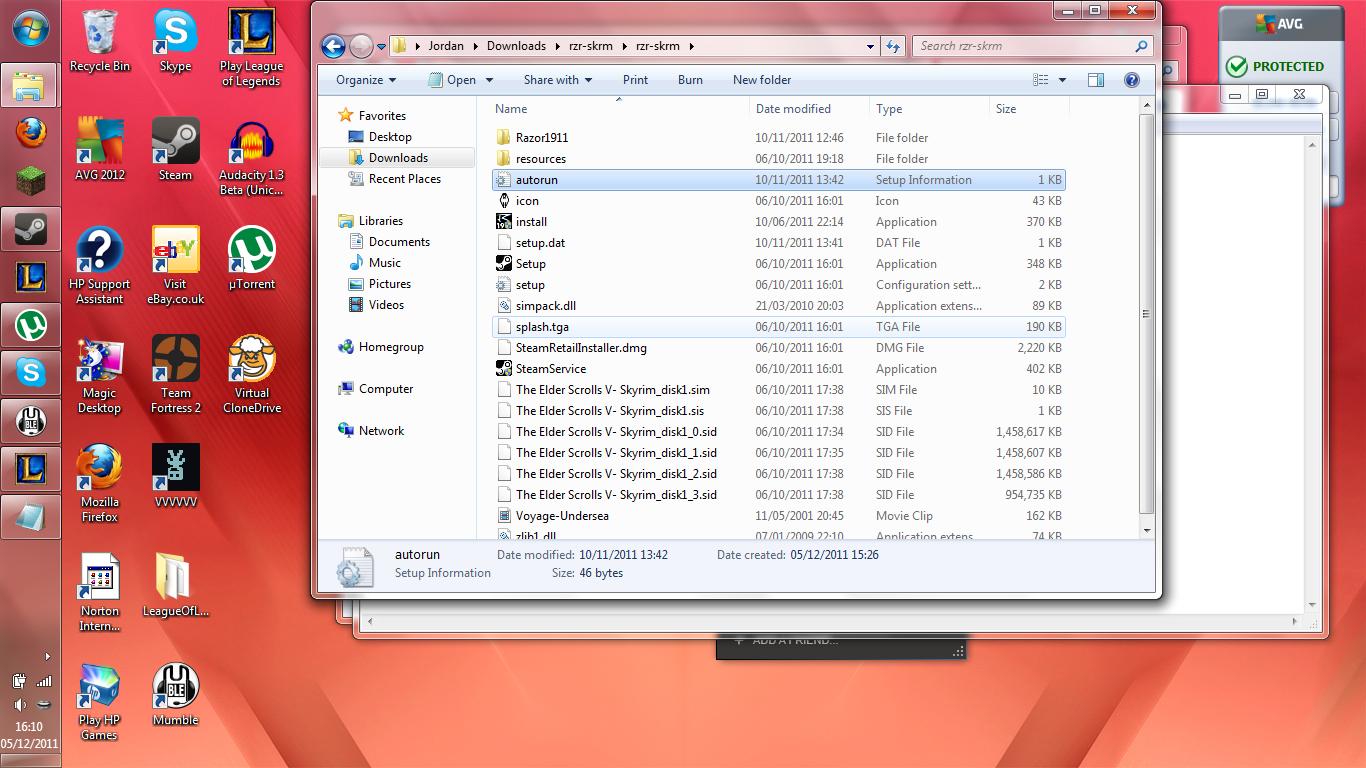
Task: Open the Recycle Bin desktop icon
Action: pos(100,40)
